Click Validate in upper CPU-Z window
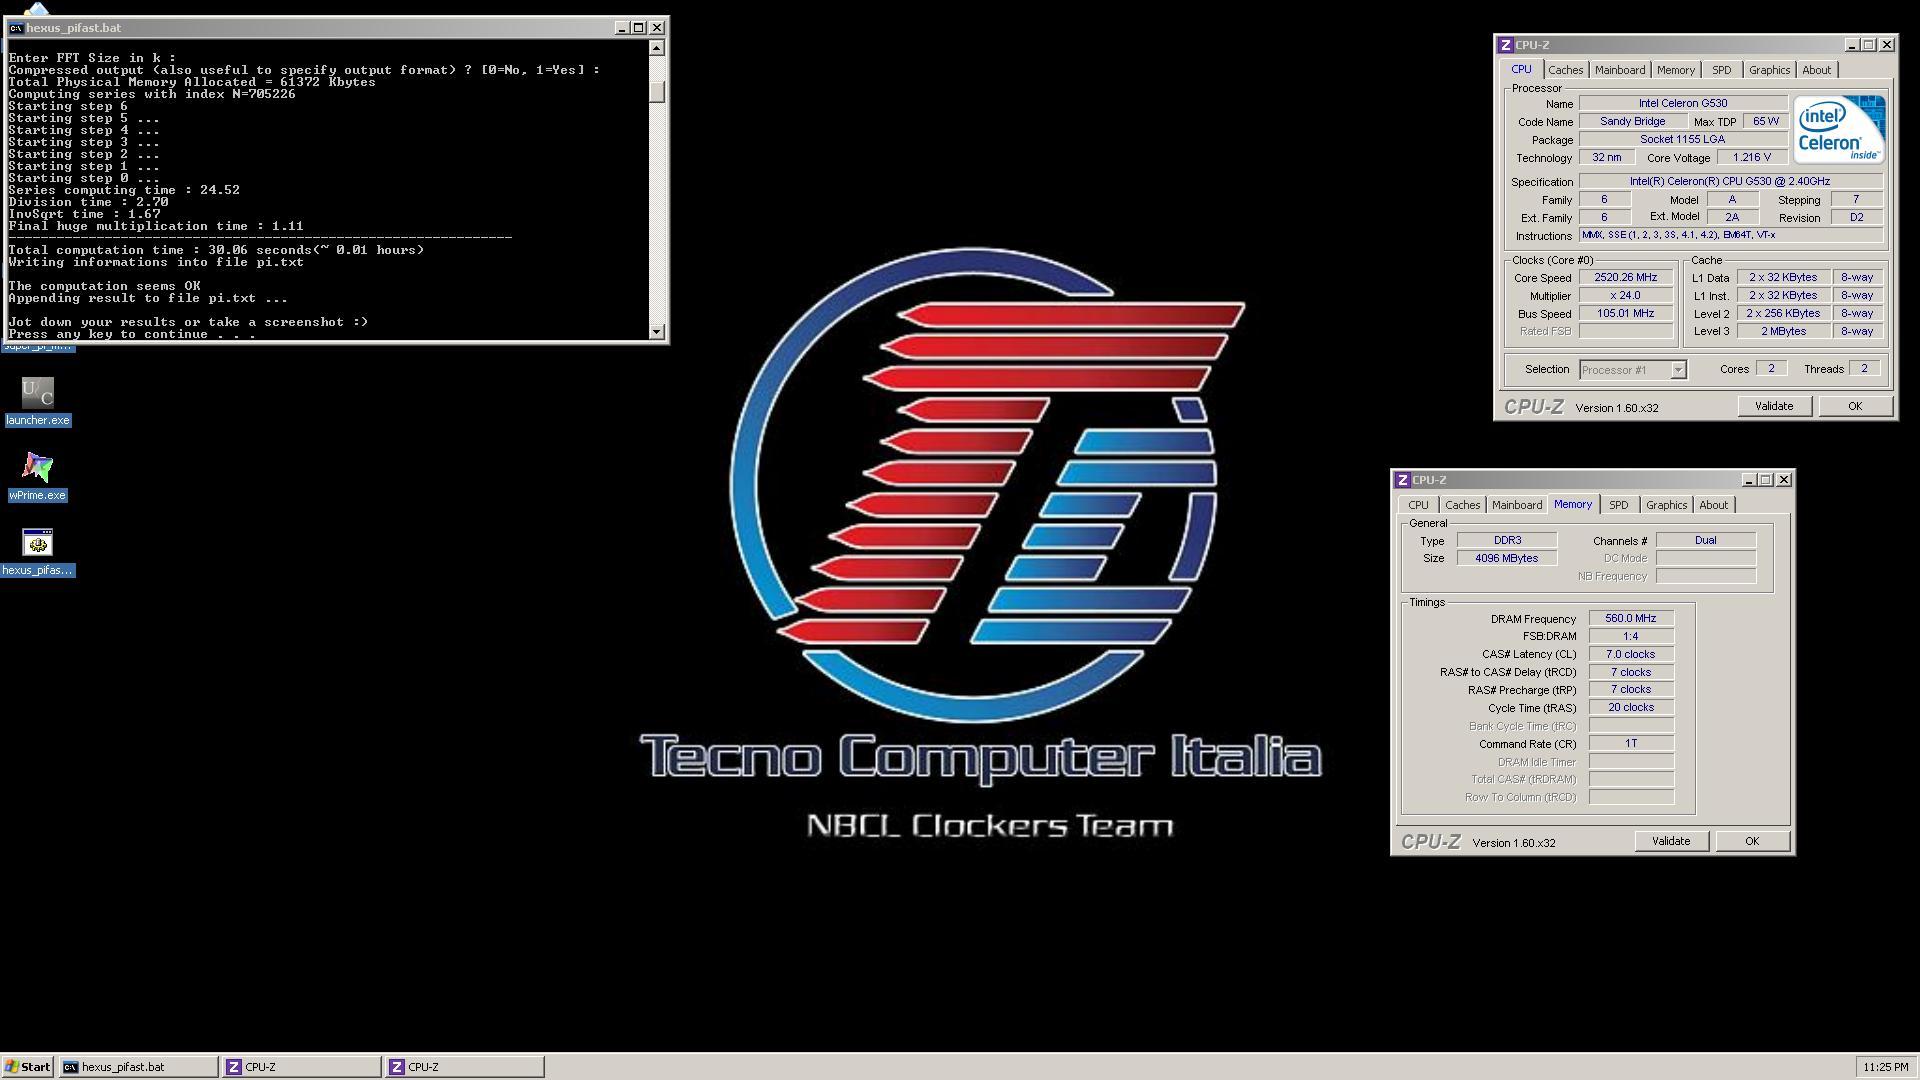Screen dimensions: 1920x1080 pyautogui.click(x=1774, y=406)
